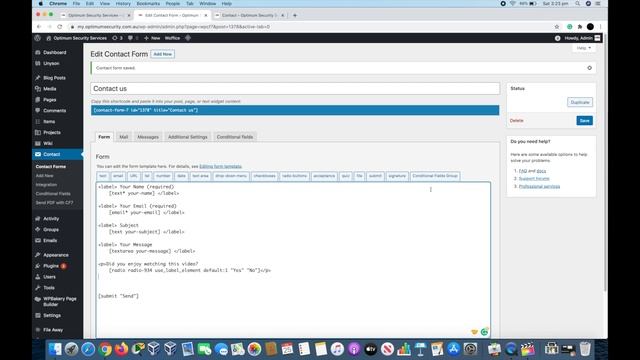Click the Add New button
Screen dimensions: 640x360
(x=162, y=54)
